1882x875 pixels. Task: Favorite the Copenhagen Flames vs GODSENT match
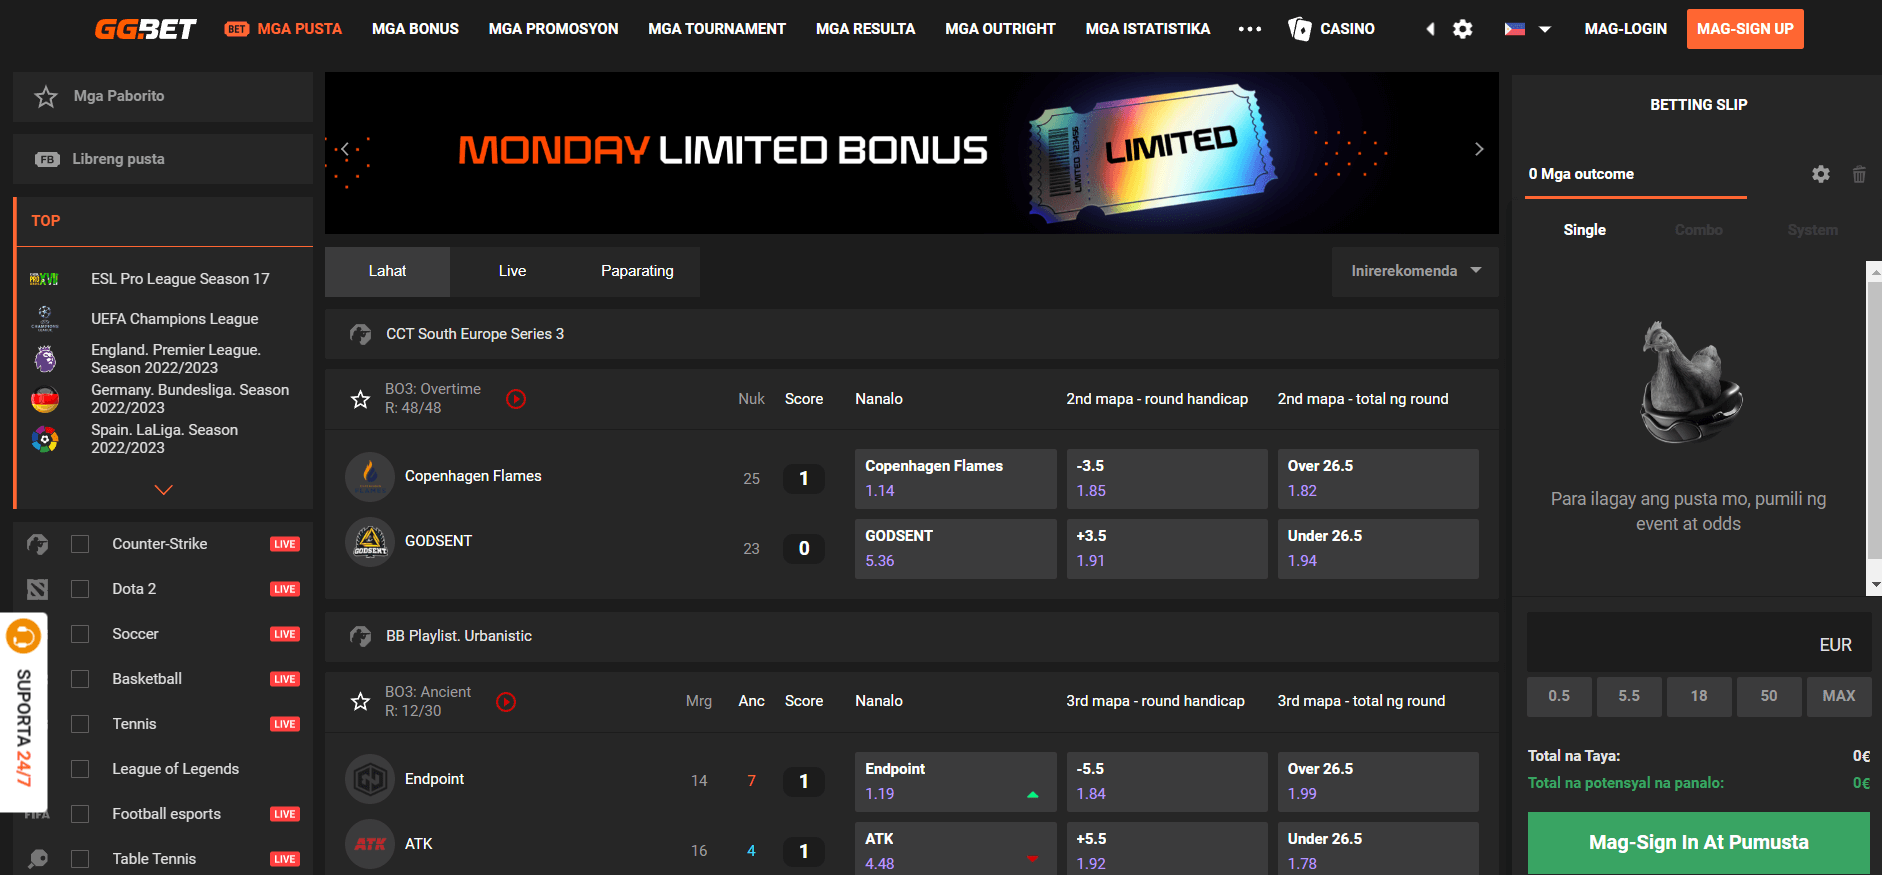click(361, 399)
